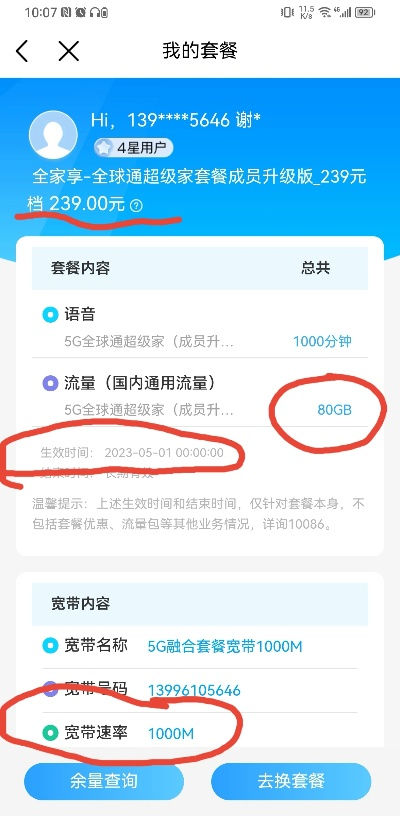Image resolution: width=400 pixels, height=816 pixels.
Task: Tap the 4星用户 star badge
Action: point(133,148)
